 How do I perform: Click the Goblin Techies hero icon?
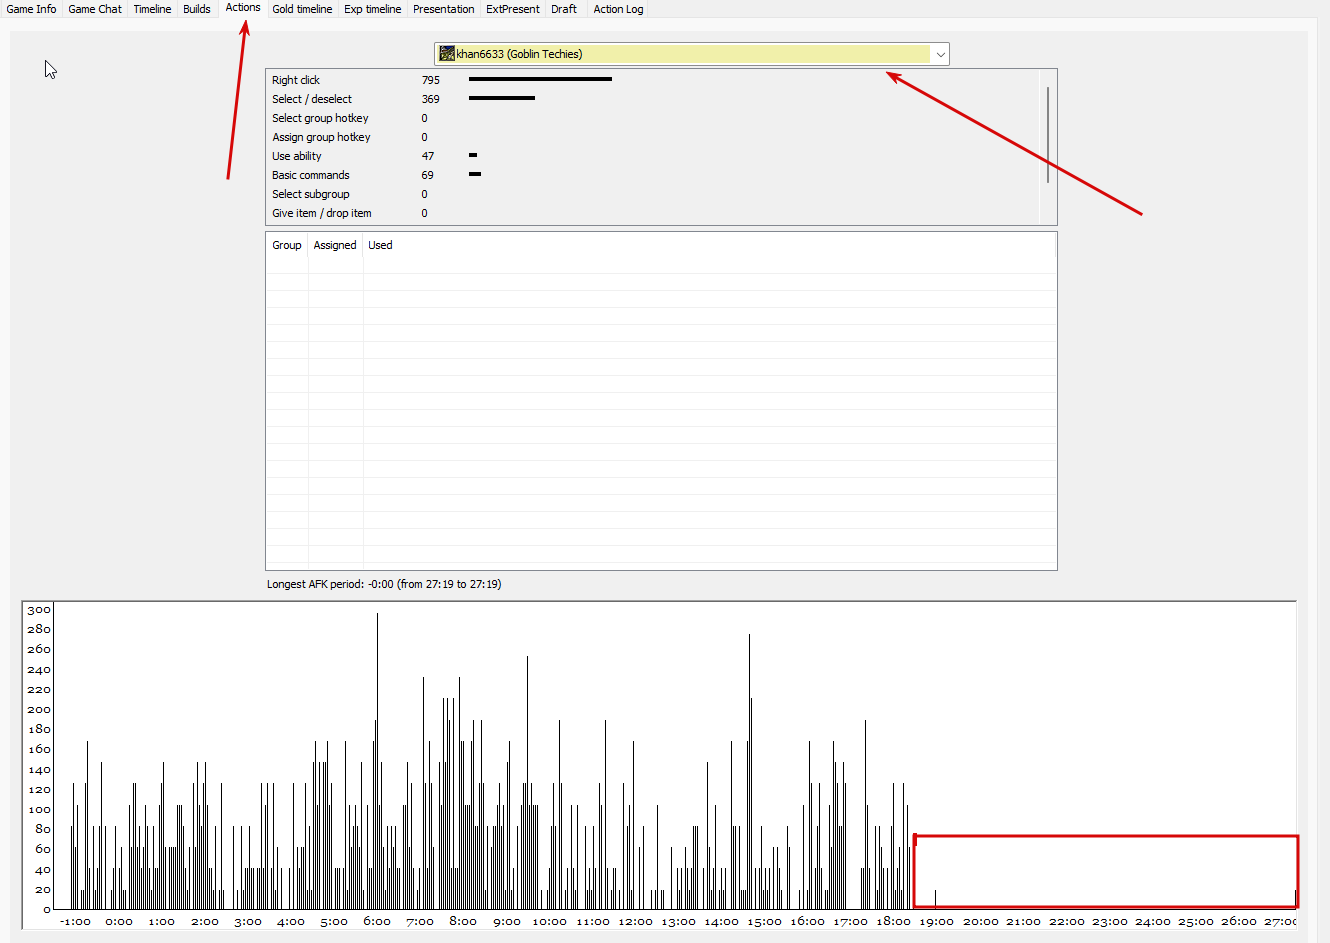[447, 54]
